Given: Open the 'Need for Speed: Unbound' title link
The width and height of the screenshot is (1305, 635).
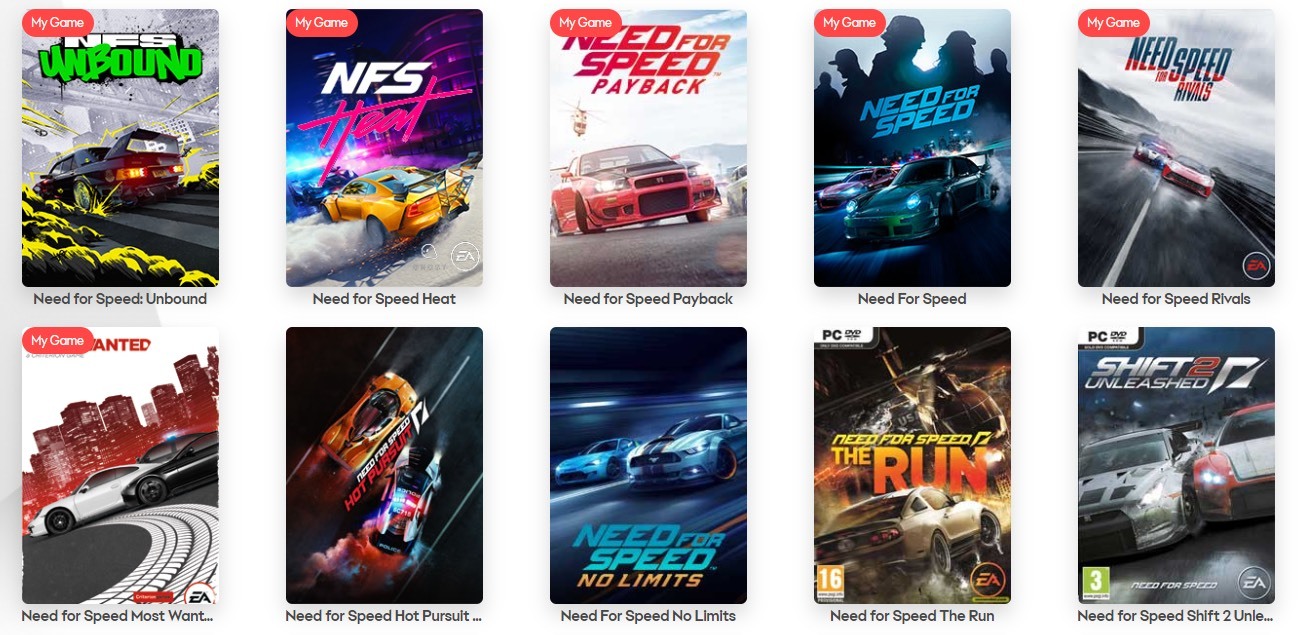Looking at the screenshot, I should click(120, 299).
